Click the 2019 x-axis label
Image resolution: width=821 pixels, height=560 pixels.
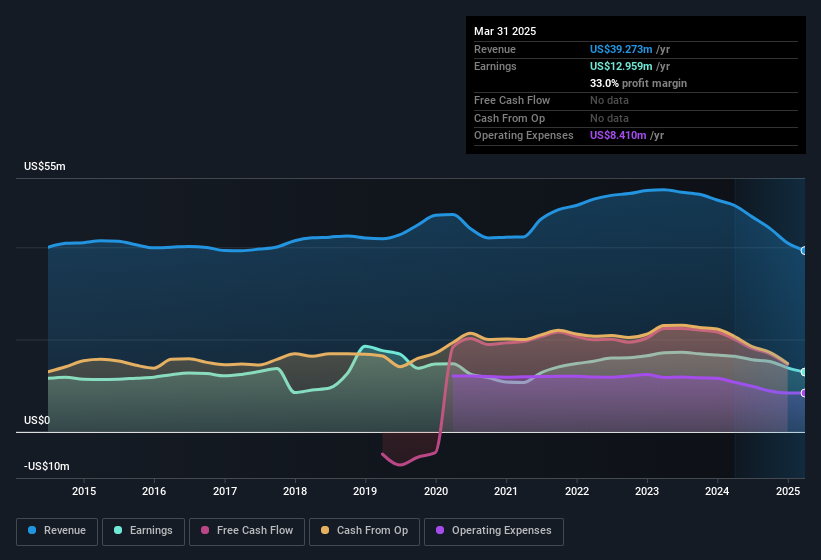[x=365, y=491]
